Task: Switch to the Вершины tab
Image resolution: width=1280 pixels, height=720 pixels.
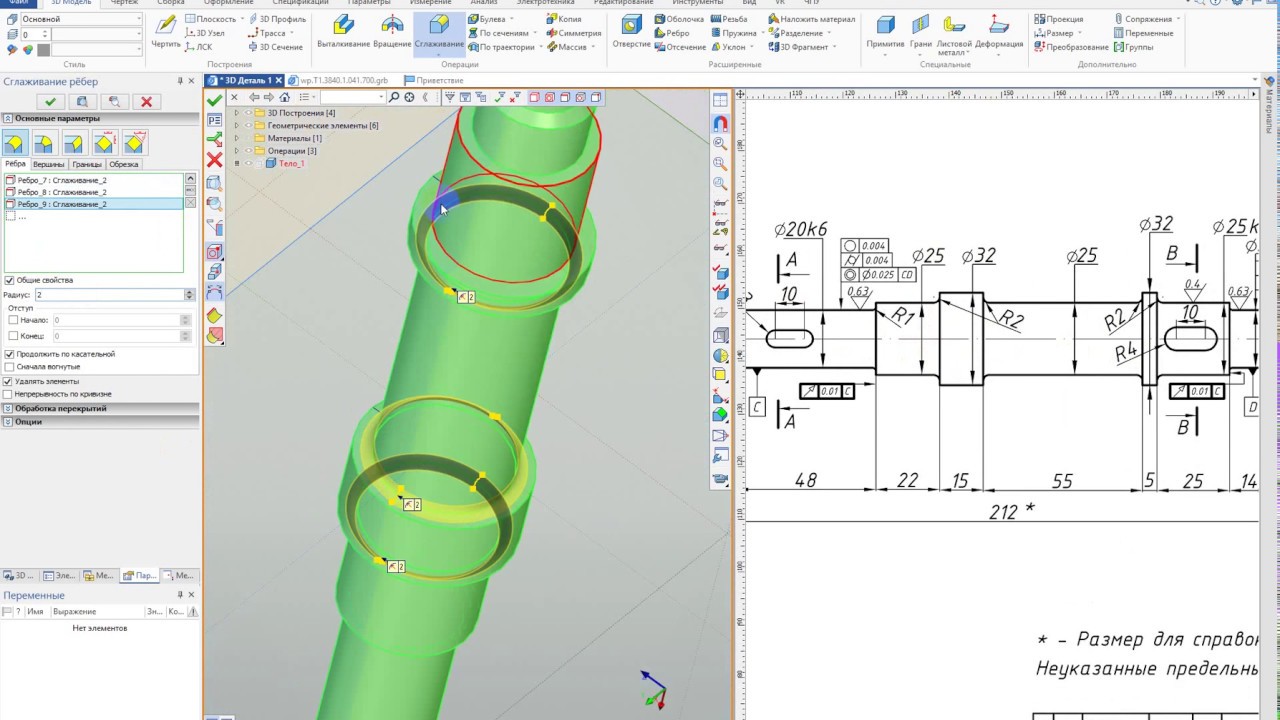Action: pos(48,164)
